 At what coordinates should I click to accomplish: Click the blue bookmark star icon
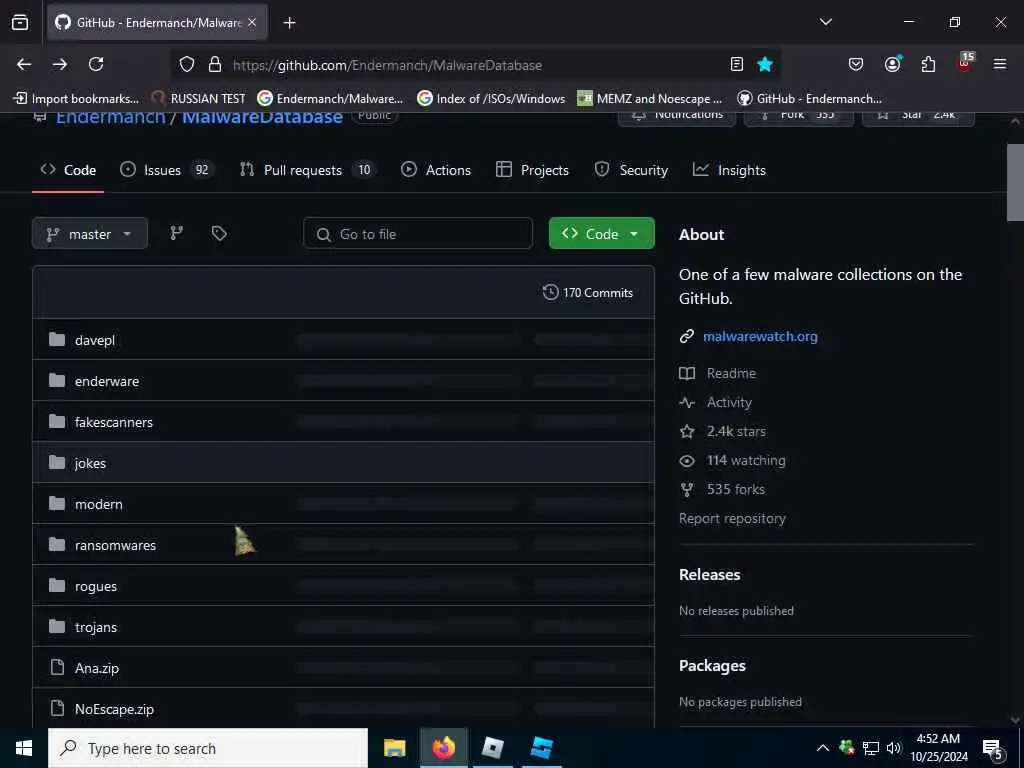tap(765, 64)
